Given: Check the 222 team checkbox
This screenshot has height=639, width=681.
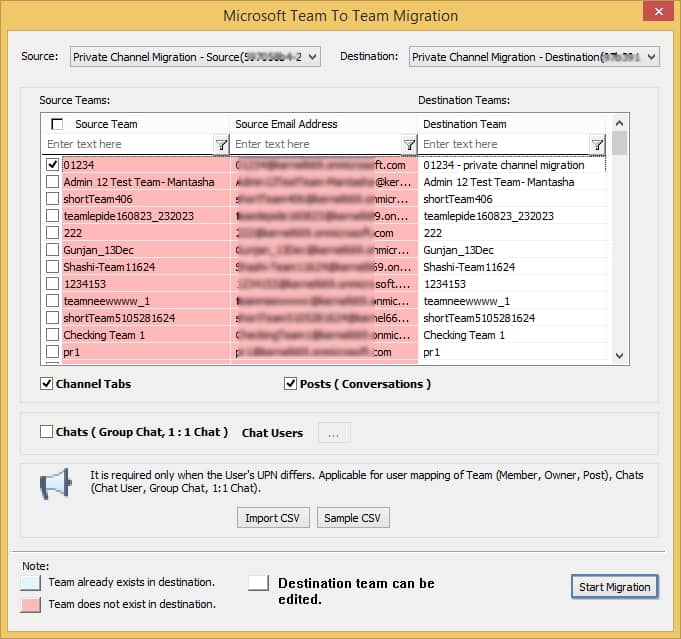Looking at the screenshot, I should pos(53,232).
